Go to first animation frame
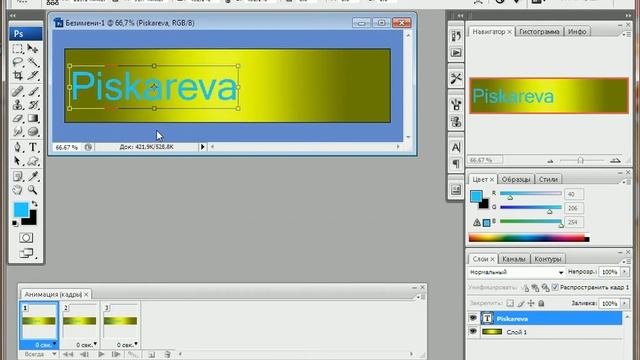The image size is (640, 360). pos(68,354)
